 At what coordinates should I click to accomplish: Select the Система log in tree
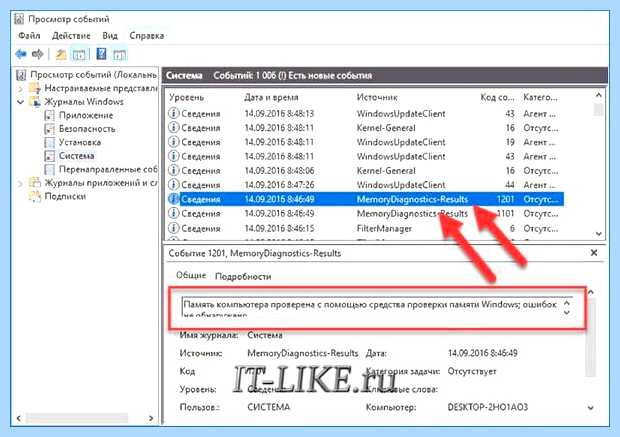[77, 156]
